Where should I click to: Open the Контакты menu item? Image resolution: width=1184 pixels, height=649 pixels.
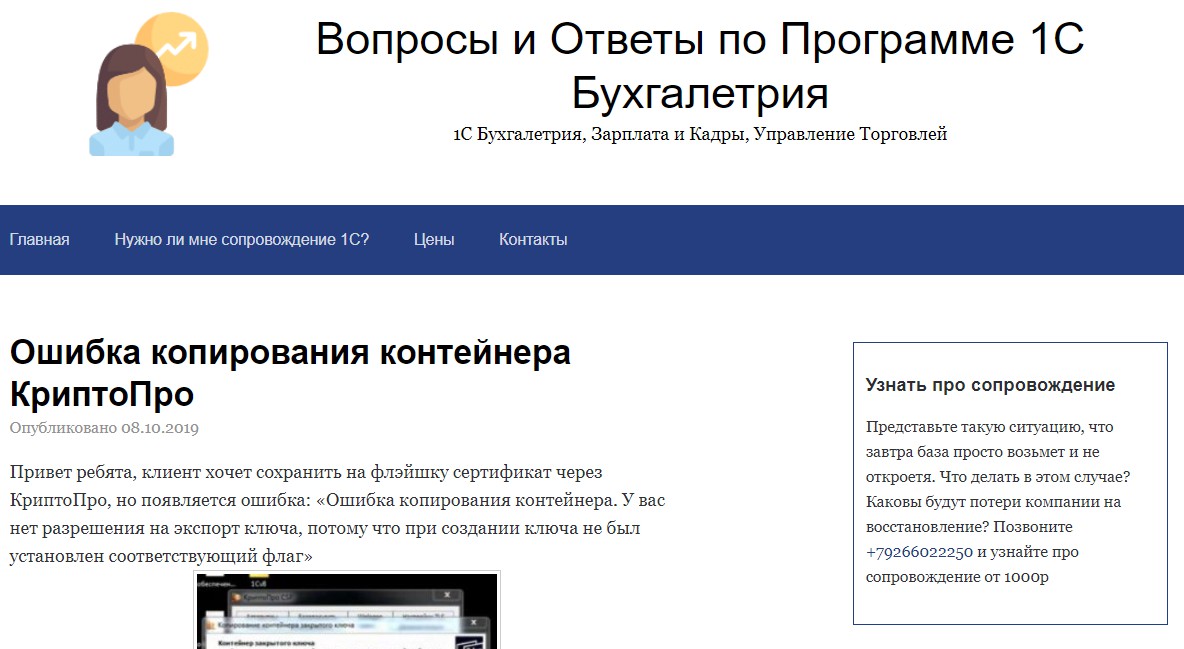point(533,240)
